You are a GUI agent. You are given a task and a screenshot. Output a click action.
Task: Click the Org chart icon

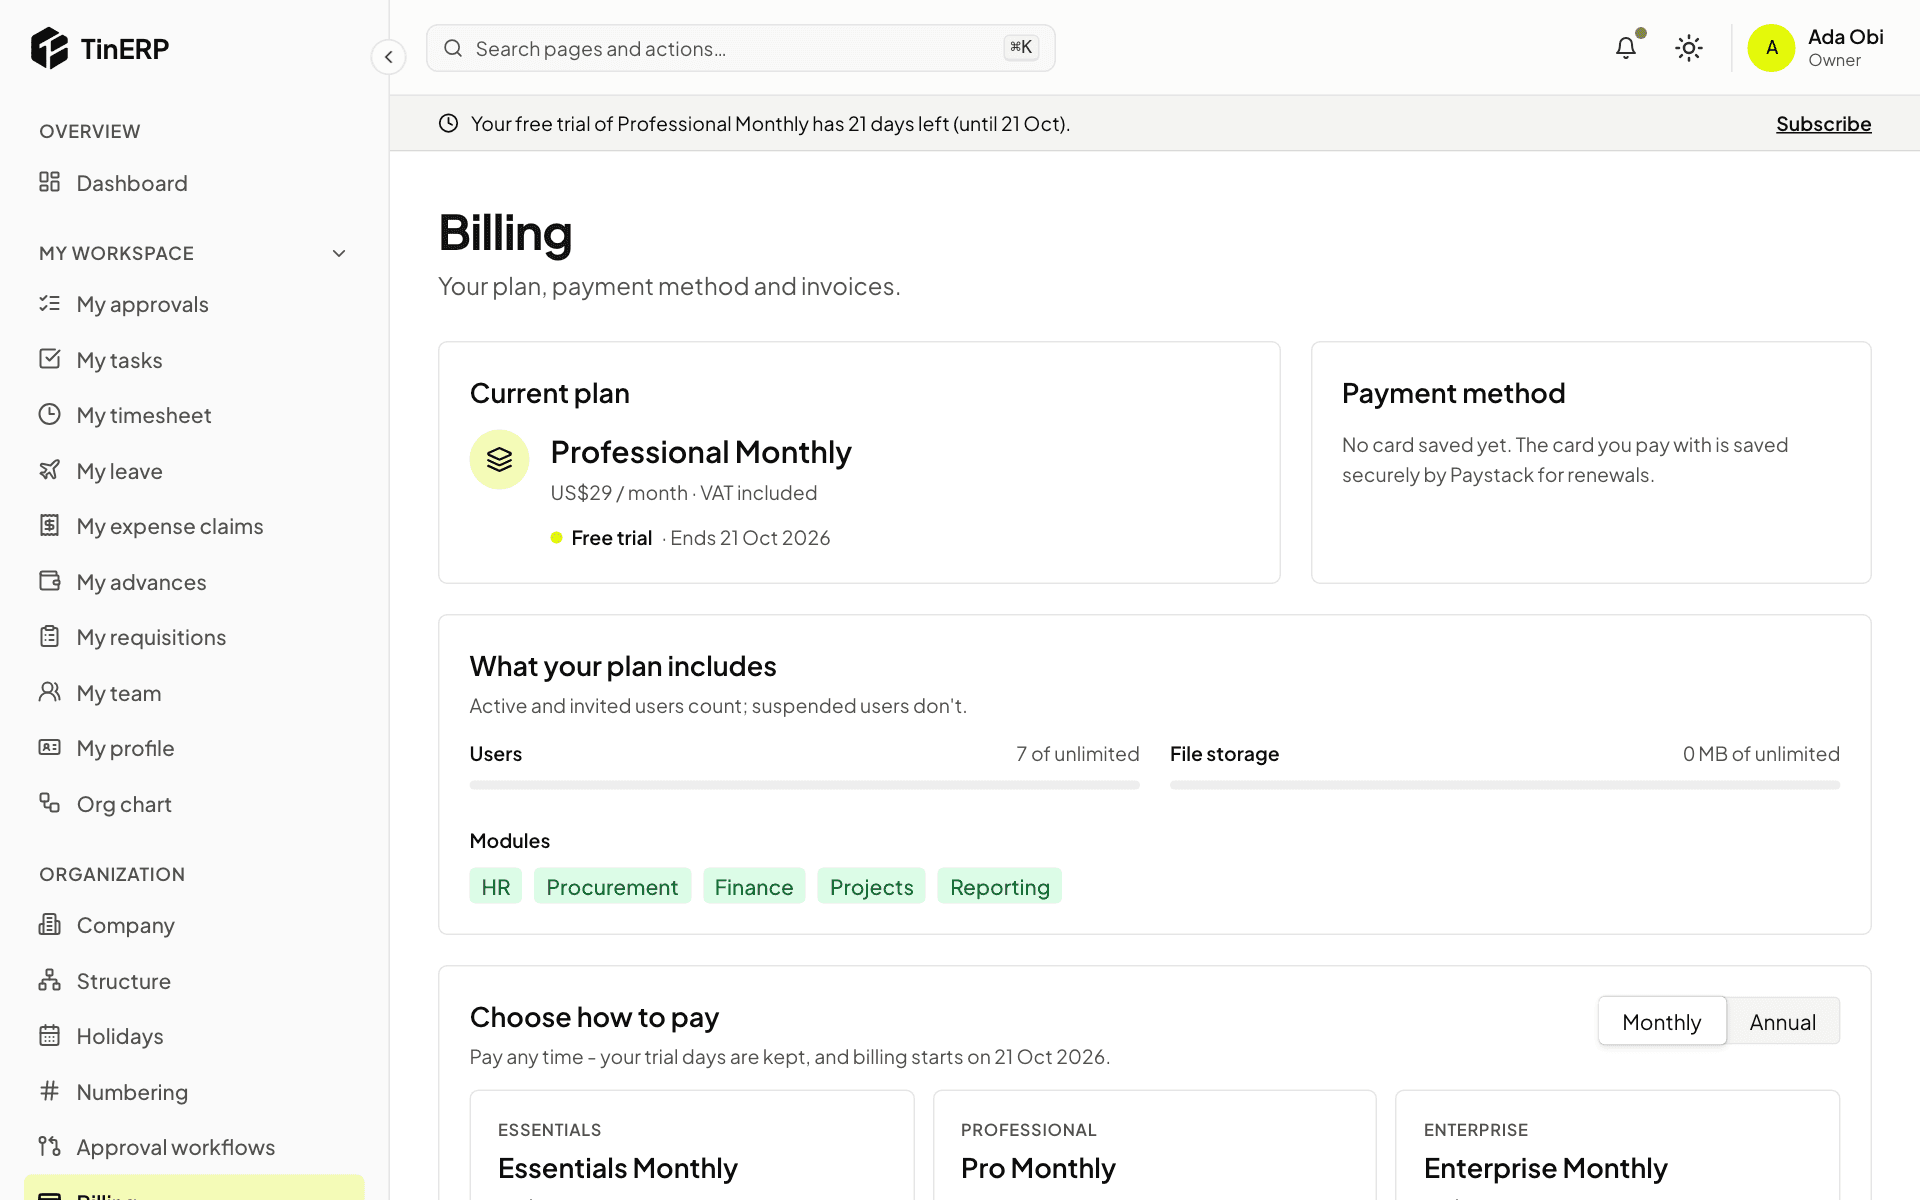click(49, 803)
